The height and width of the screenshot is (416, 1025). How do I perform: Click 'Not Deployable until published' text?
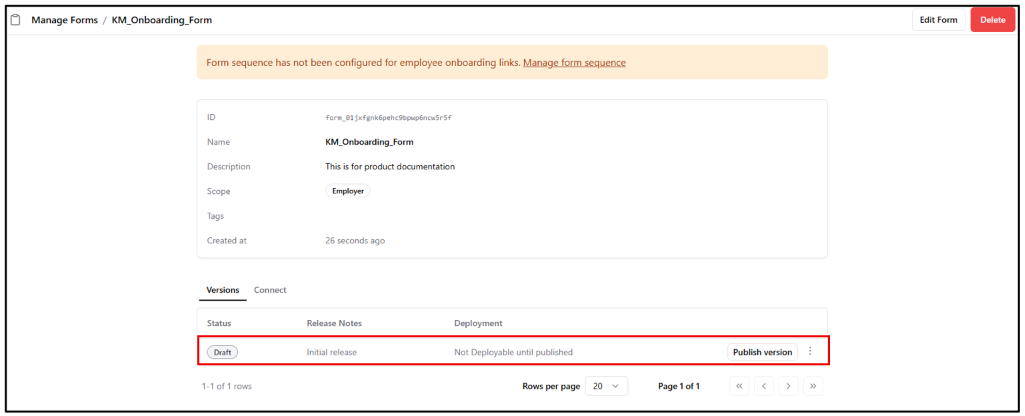pos(513,352)
